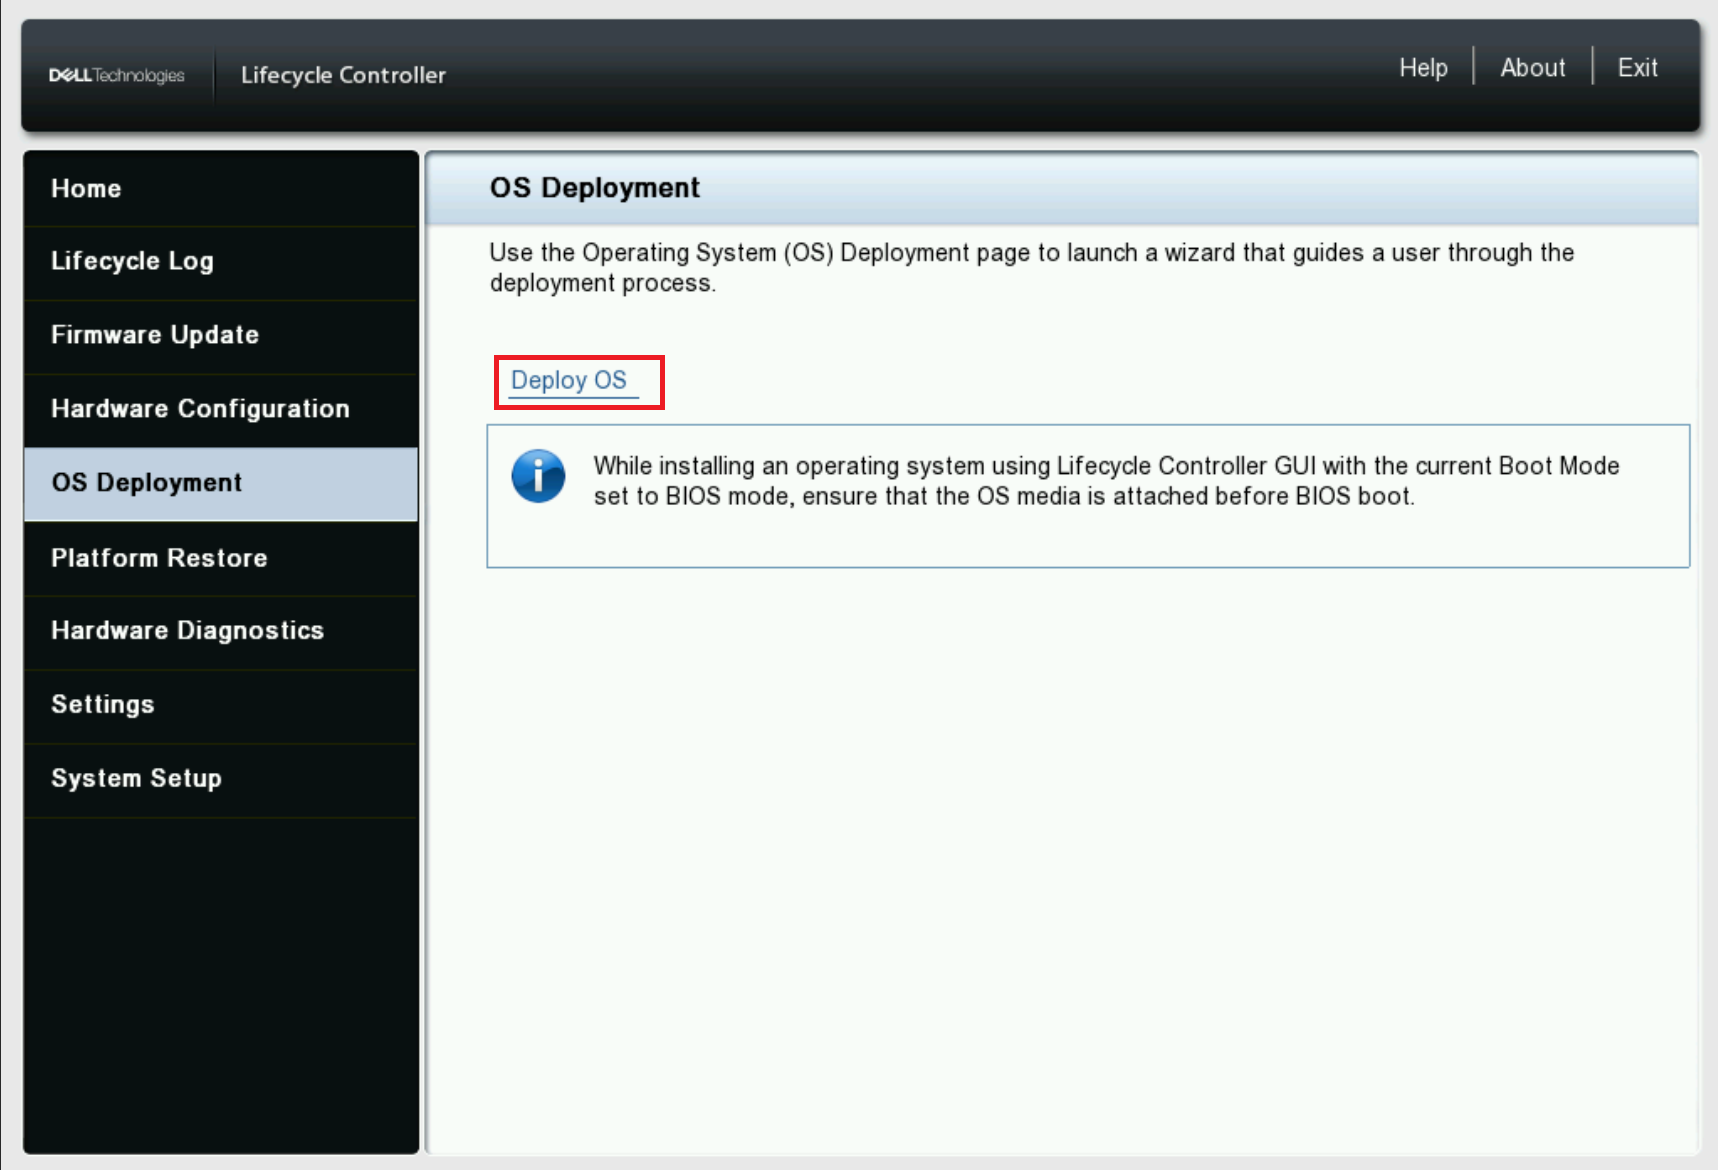Click the BIOS boot mode notice box
The width and height of the screenshot is (1718, 1170).
[x=1087, y=497]
